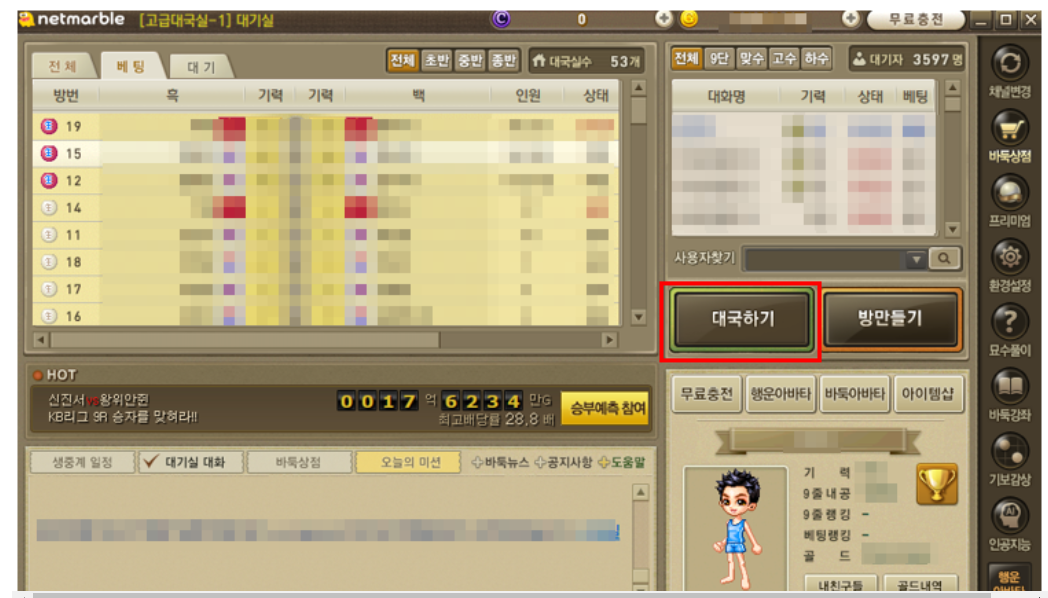Click 무료충전 button above the profile
Screen dimensions: 1048x598
click(706, 394)
